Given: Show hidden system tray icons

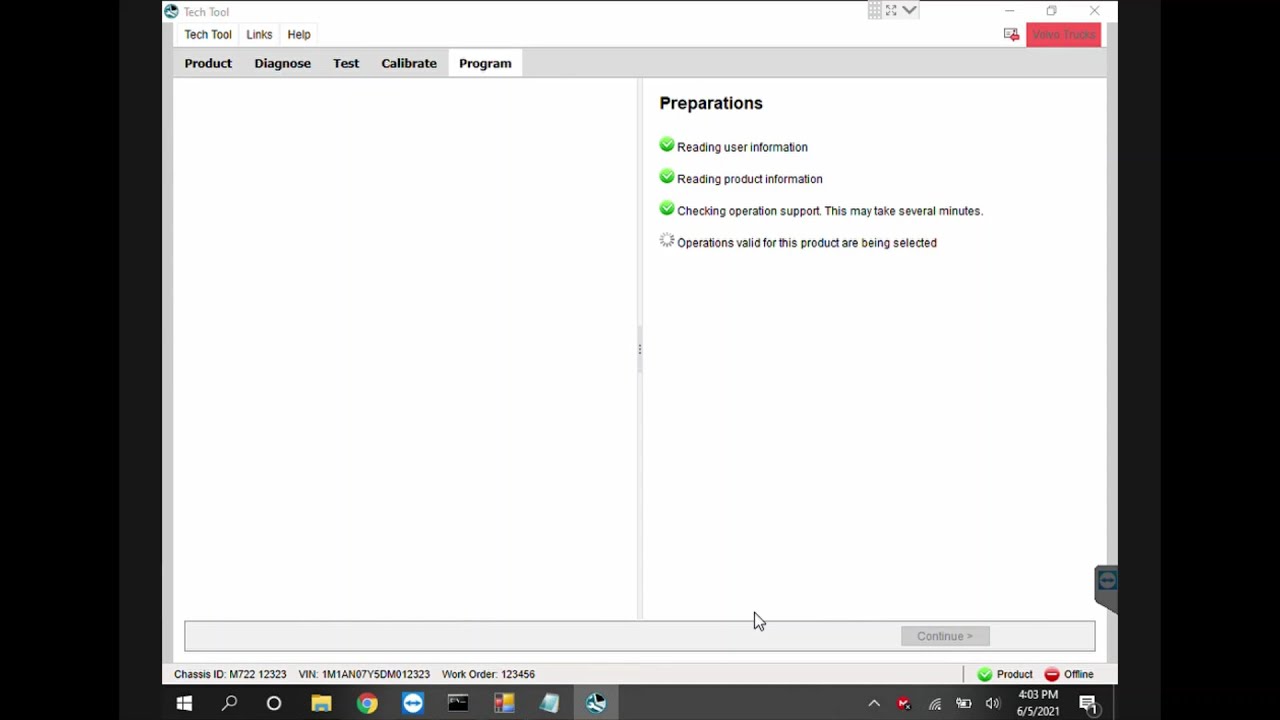Looking at the screenshot, I should (x=874, y=704).
